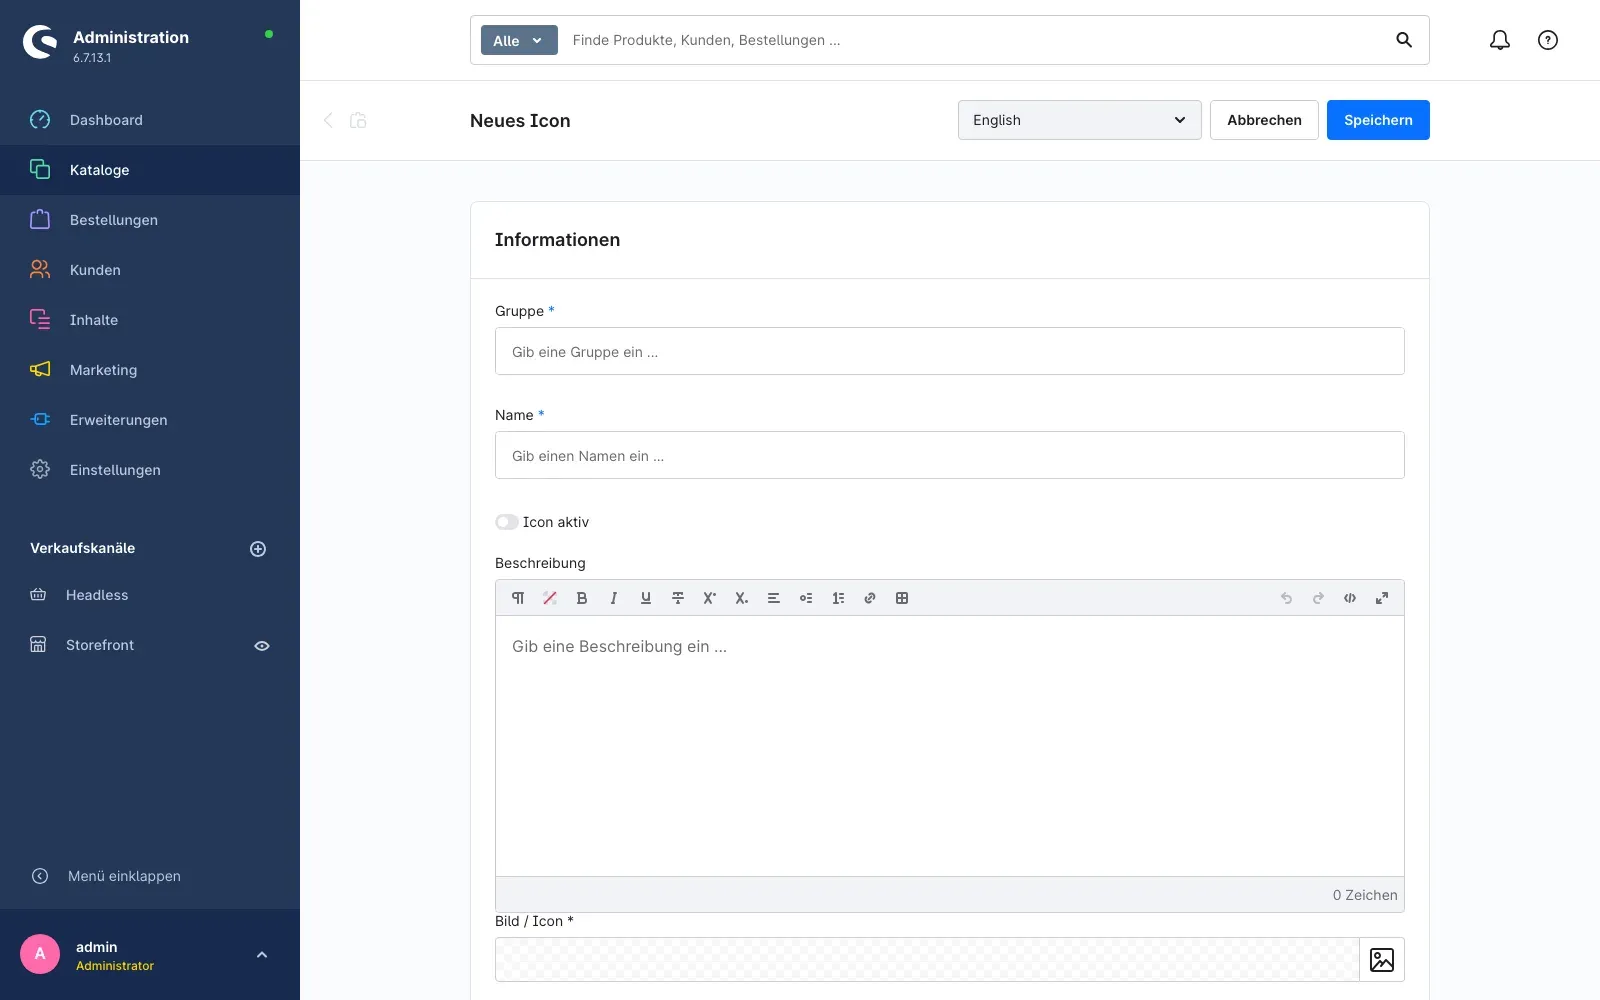The width and height of the screenshot is (1600, 1000).
Task: Toggle italic formatting
Action: point(614,598)
